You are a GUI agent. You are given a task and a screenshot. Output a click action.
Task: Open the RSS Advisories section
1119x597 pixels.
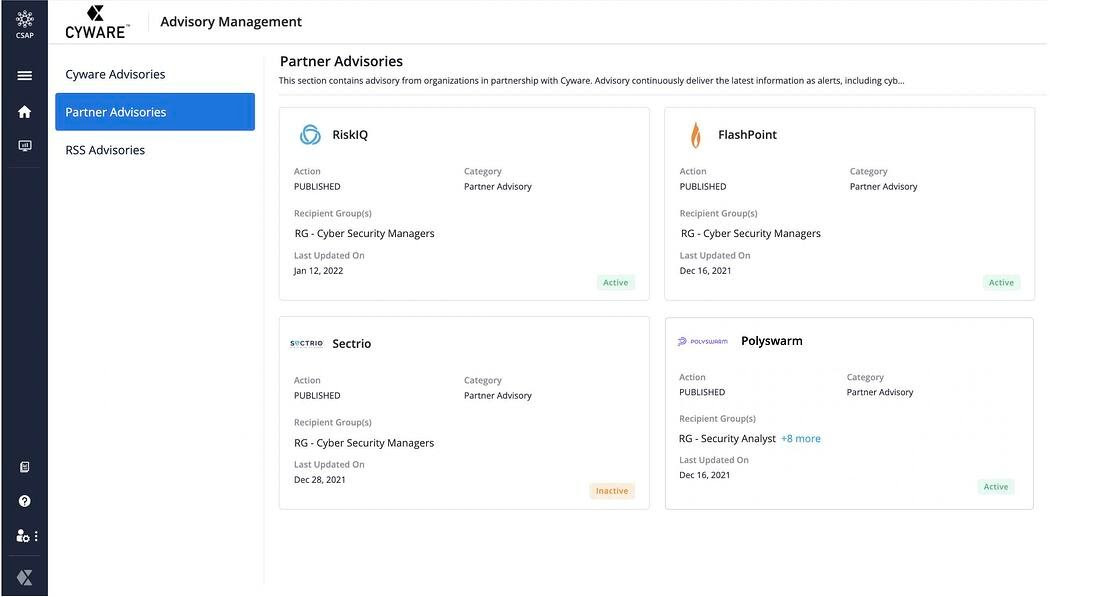[105, 150]
